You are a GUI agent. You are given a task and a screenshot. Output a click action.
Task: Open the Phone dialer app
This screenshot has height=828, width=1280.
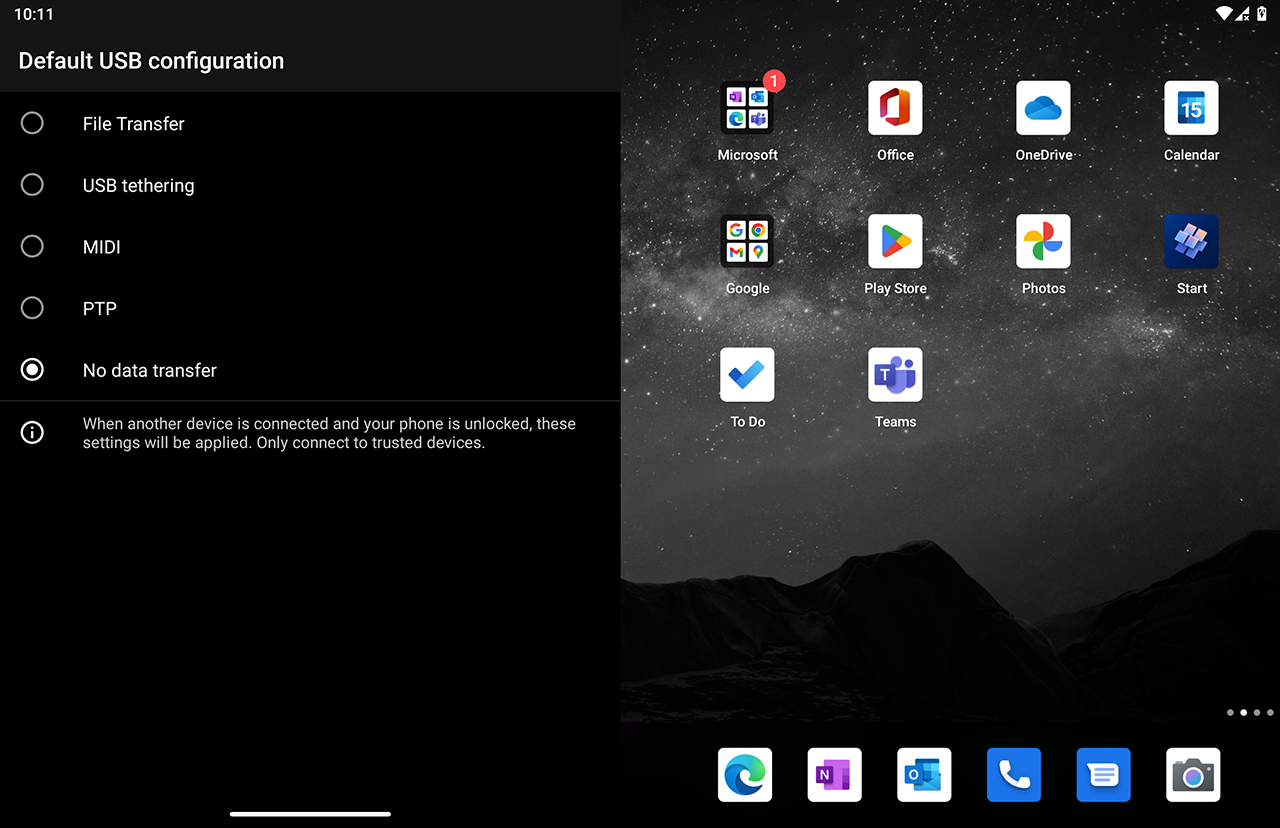pos(1014,775)
